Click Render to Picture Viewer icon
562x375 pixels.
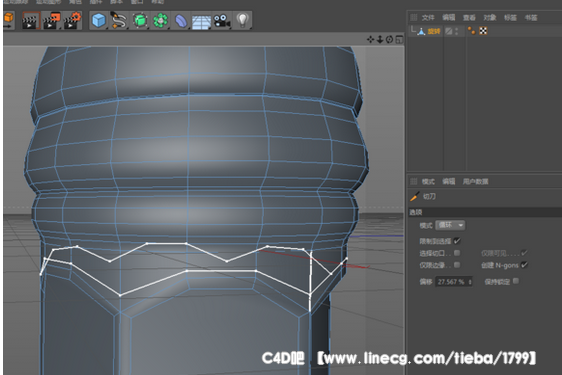(52, 21)
